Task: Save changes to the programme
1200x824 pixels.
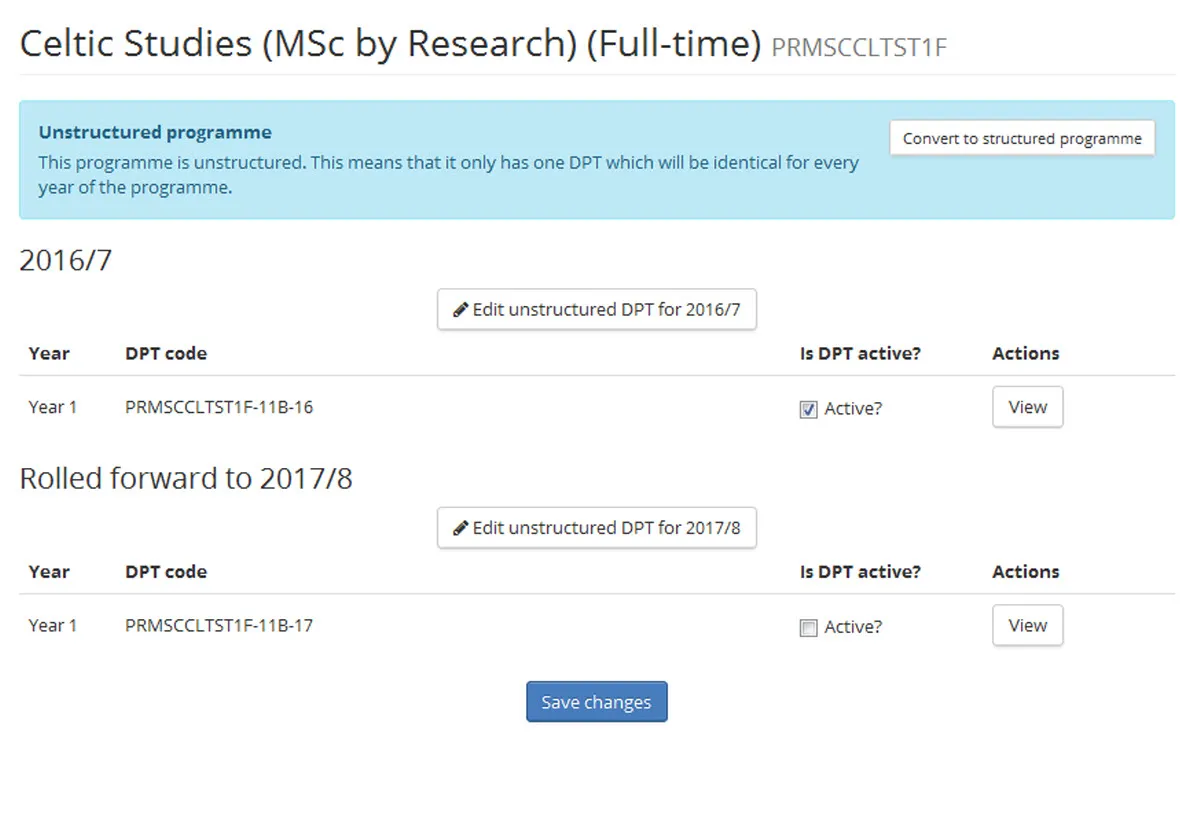Action: [596, 702]
